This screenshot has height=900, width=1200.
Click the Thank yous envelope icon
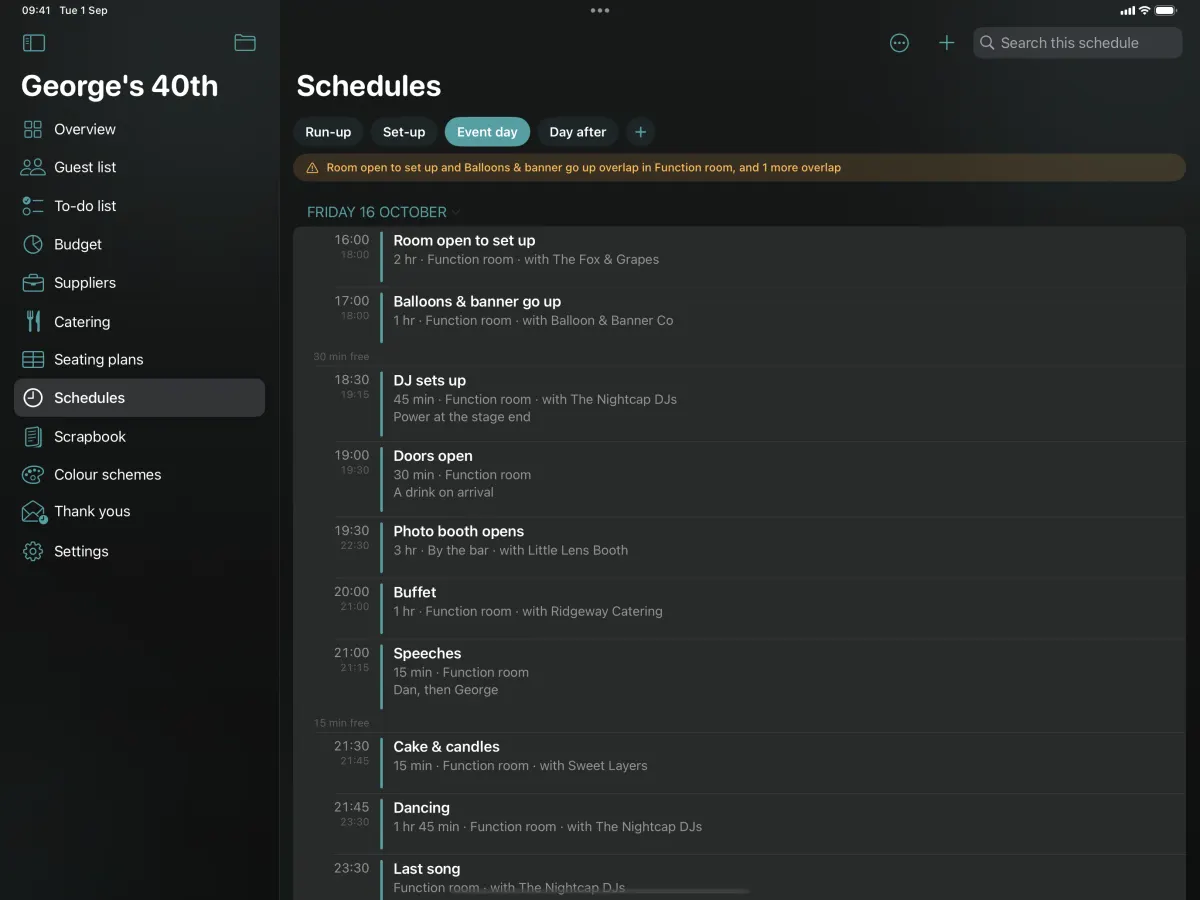tap(33, 512)
